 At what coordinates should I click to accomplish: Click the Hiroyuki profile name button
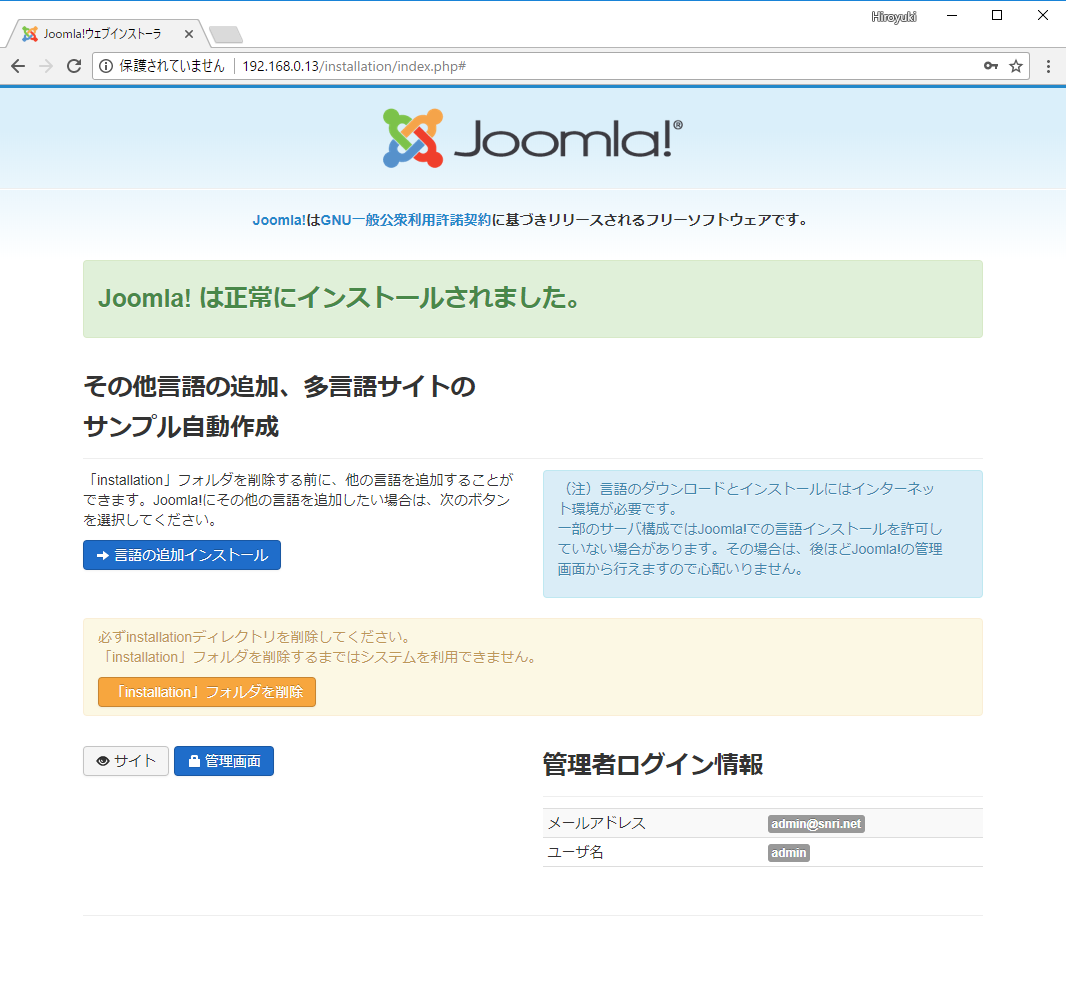pyautogui.click(x=894, y=16)
